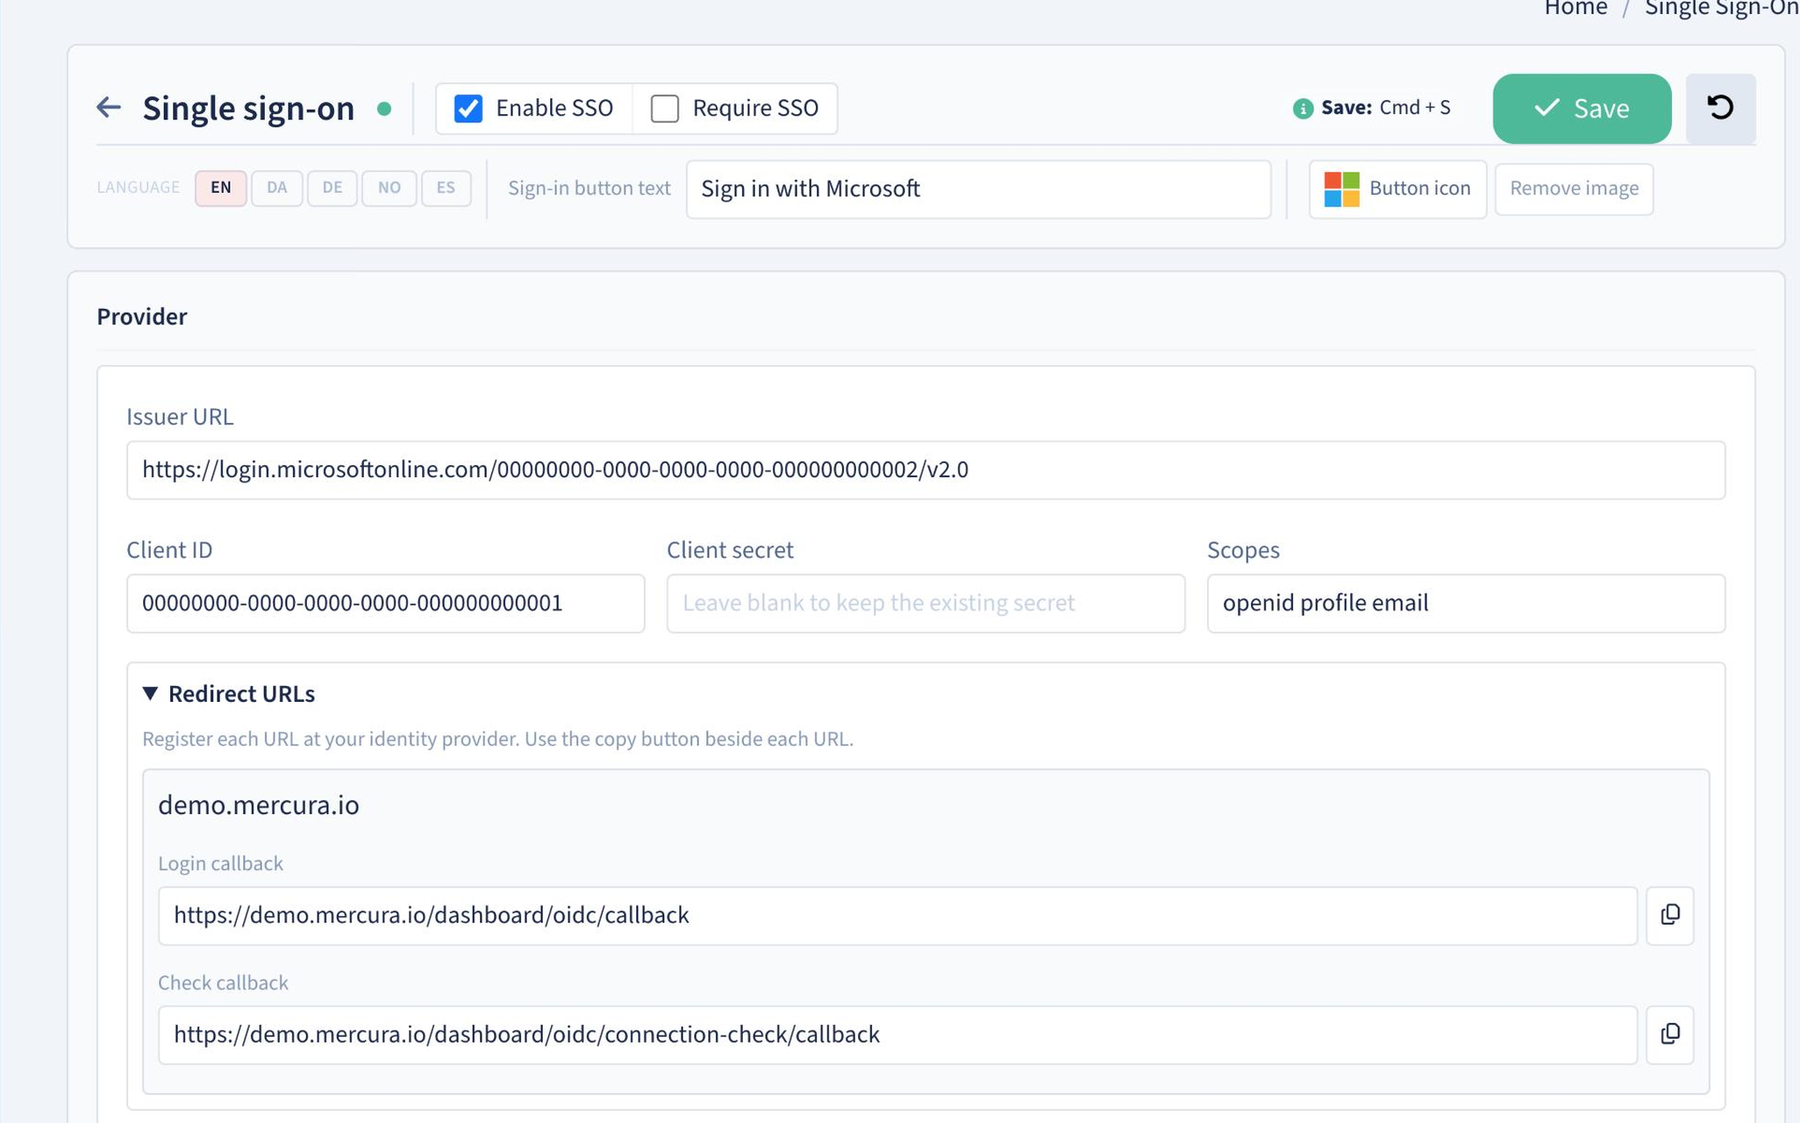Click the Remove image button
This screenshot has width=1800, height=1123.
[1574, 189]
